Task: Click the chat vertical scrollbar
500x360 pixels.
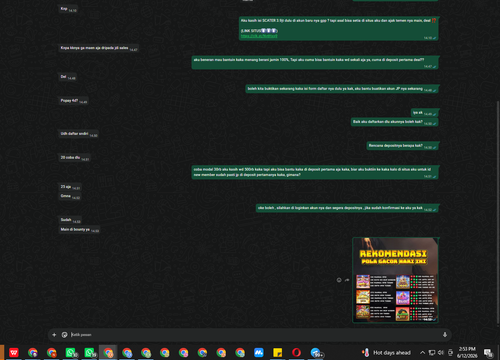Action: [498, 210]
